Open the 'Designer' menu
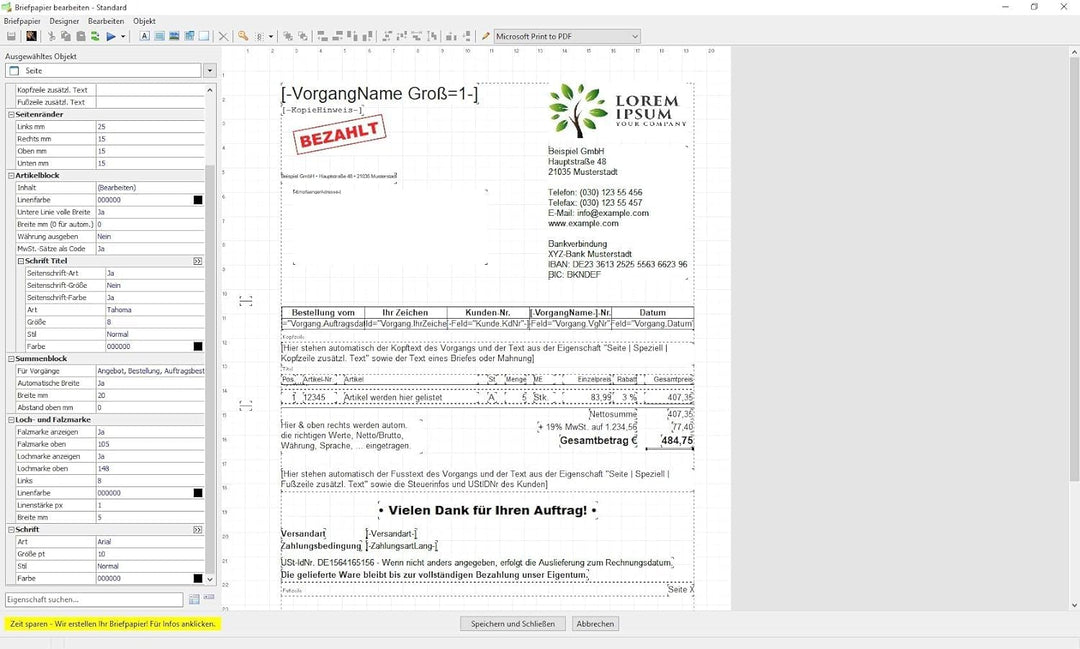 coord(64,21)
